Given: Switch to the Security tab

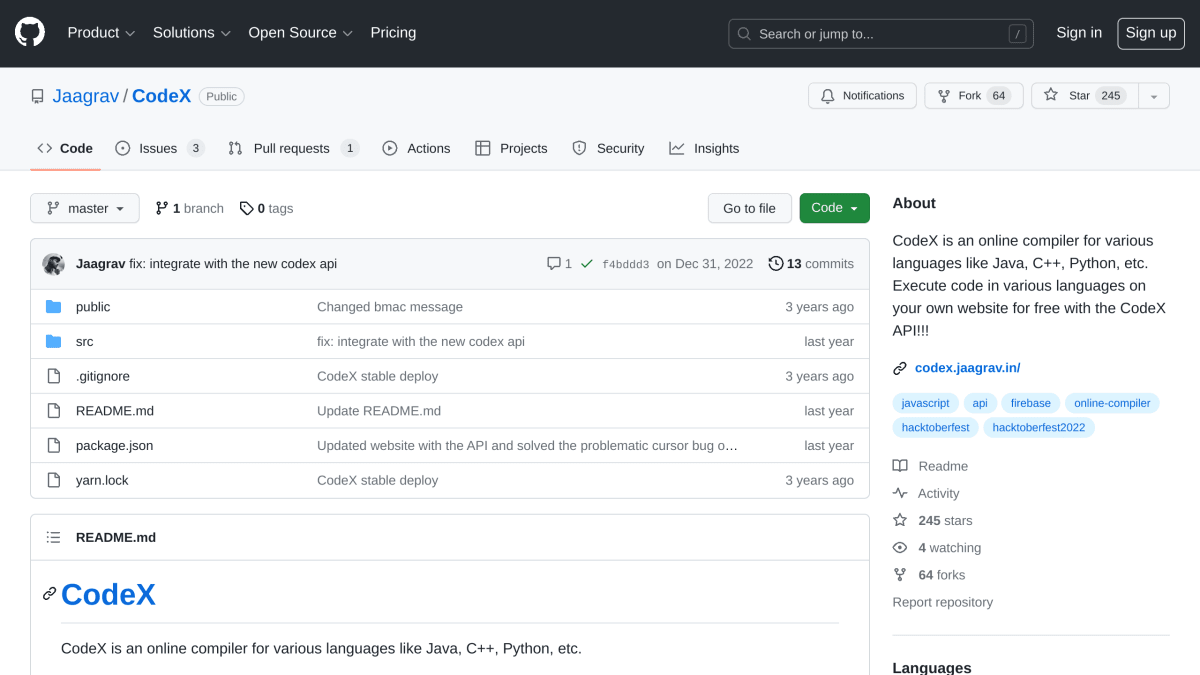Looking at the screenshot, I should tap(608, 148).
